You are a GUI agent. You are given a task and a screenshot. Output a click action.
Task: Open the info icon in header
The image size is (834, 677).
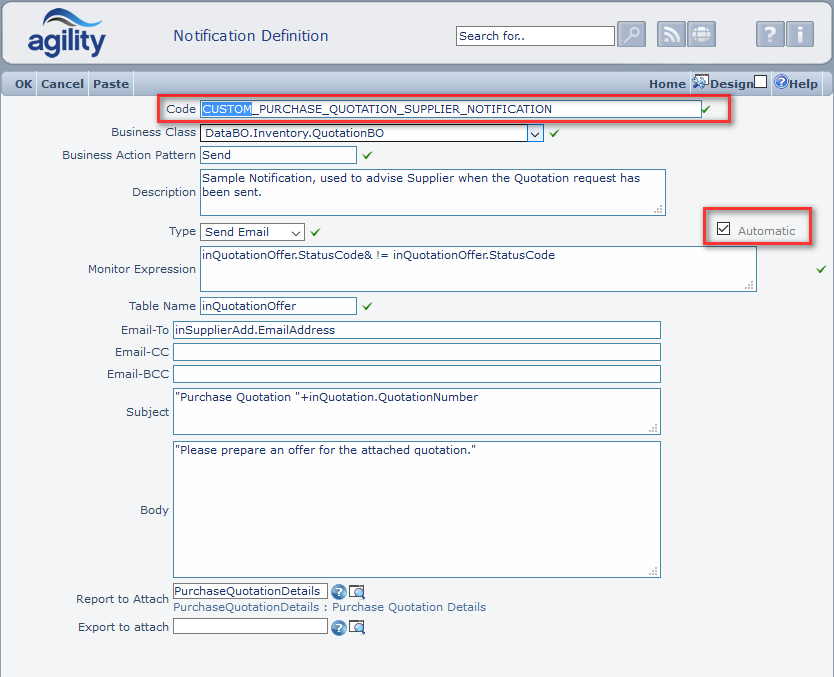click(799, 35)
